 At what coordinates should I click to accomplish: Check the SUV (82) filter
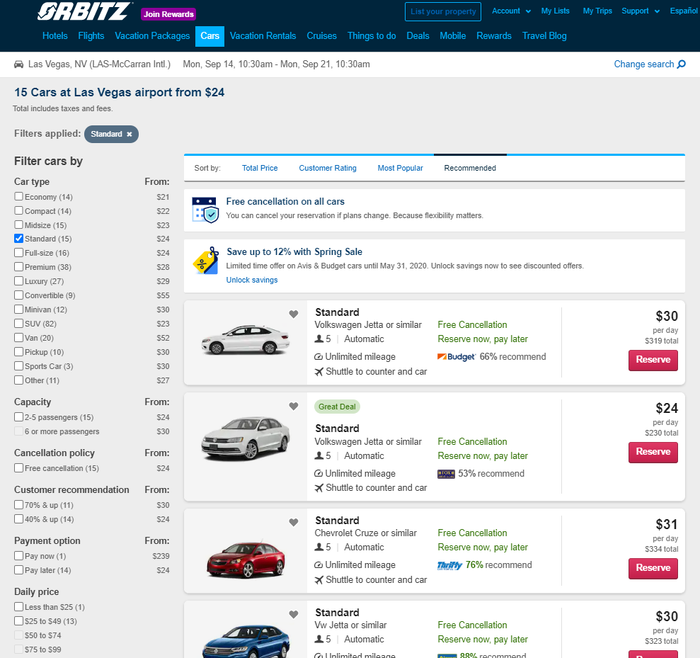pos(19,324)
